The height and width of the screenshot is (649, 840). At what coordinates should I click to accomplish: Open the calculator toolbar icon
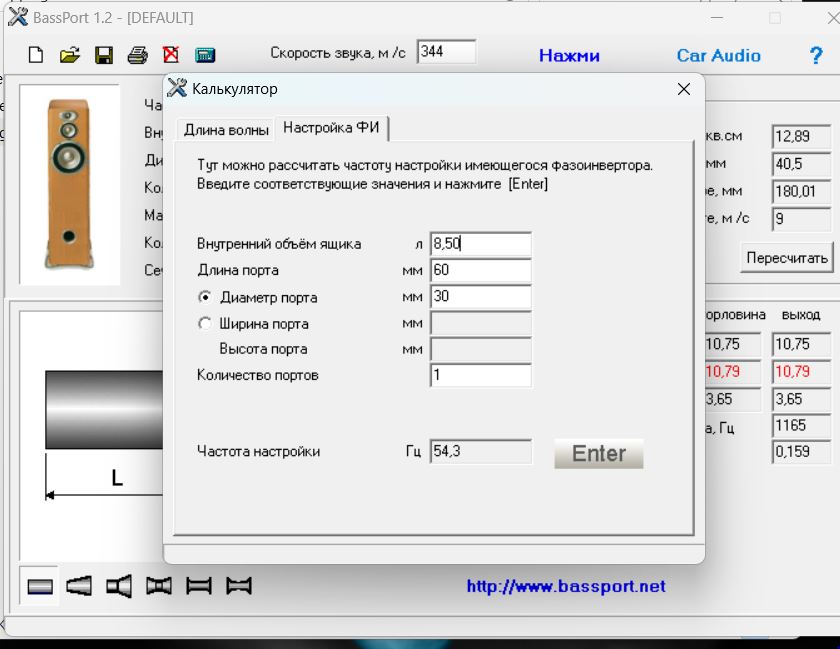tap(205, 56)
